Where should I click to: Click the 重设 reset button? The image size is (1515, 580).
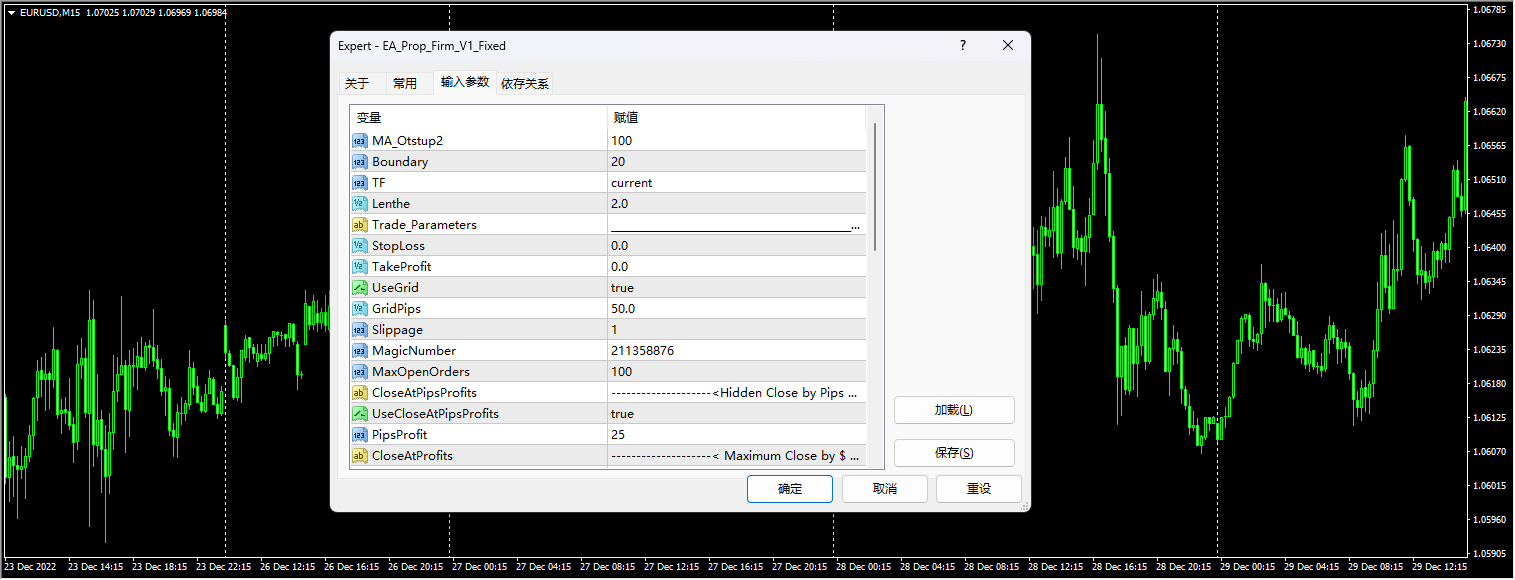coord(978,489)
